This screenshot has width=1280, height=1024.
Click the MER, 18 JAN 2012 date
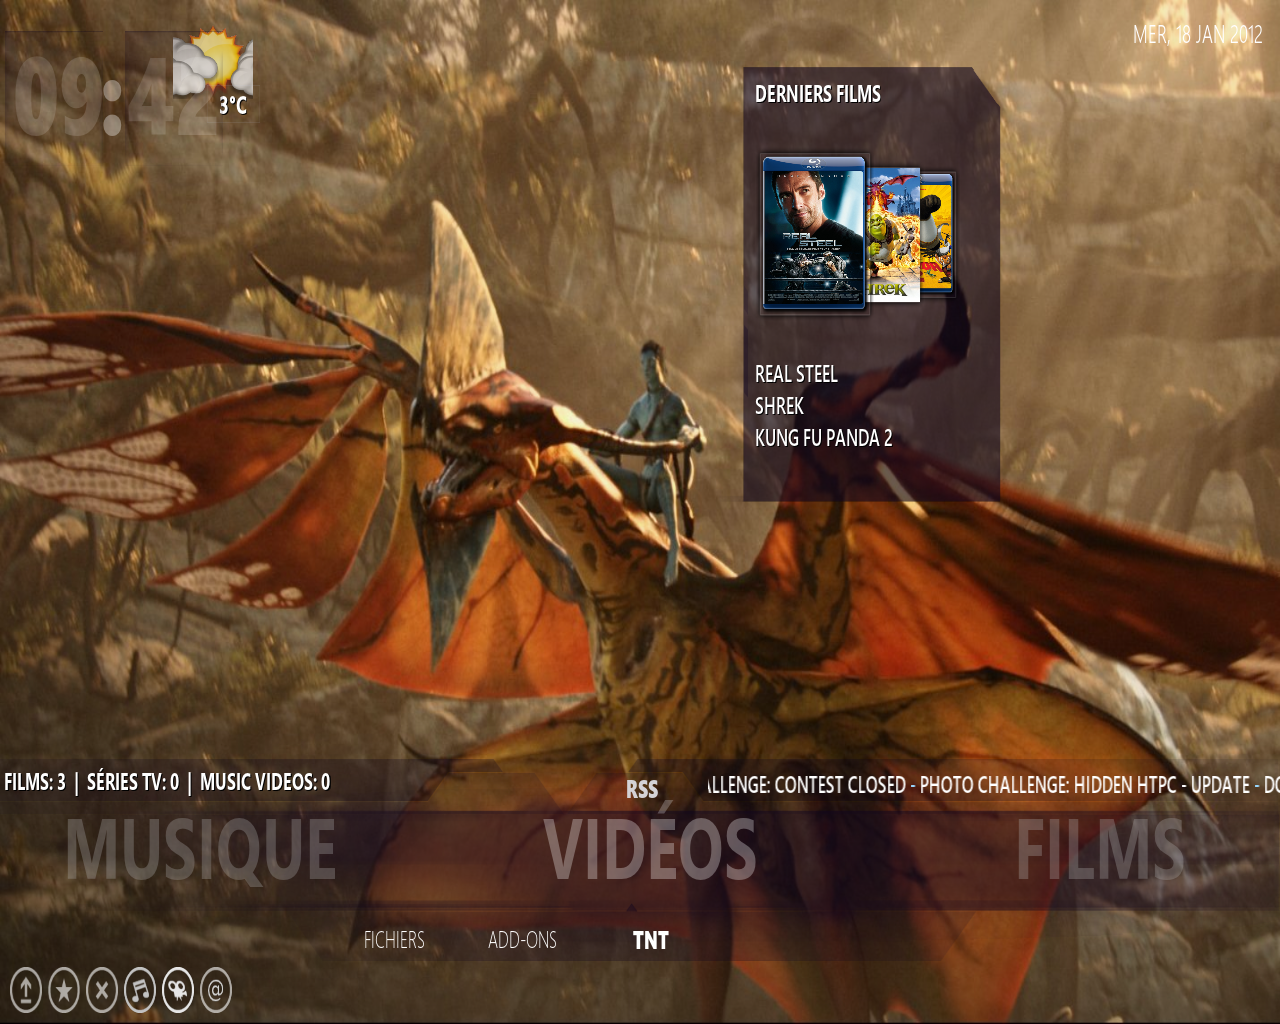tap(1198, 35)
